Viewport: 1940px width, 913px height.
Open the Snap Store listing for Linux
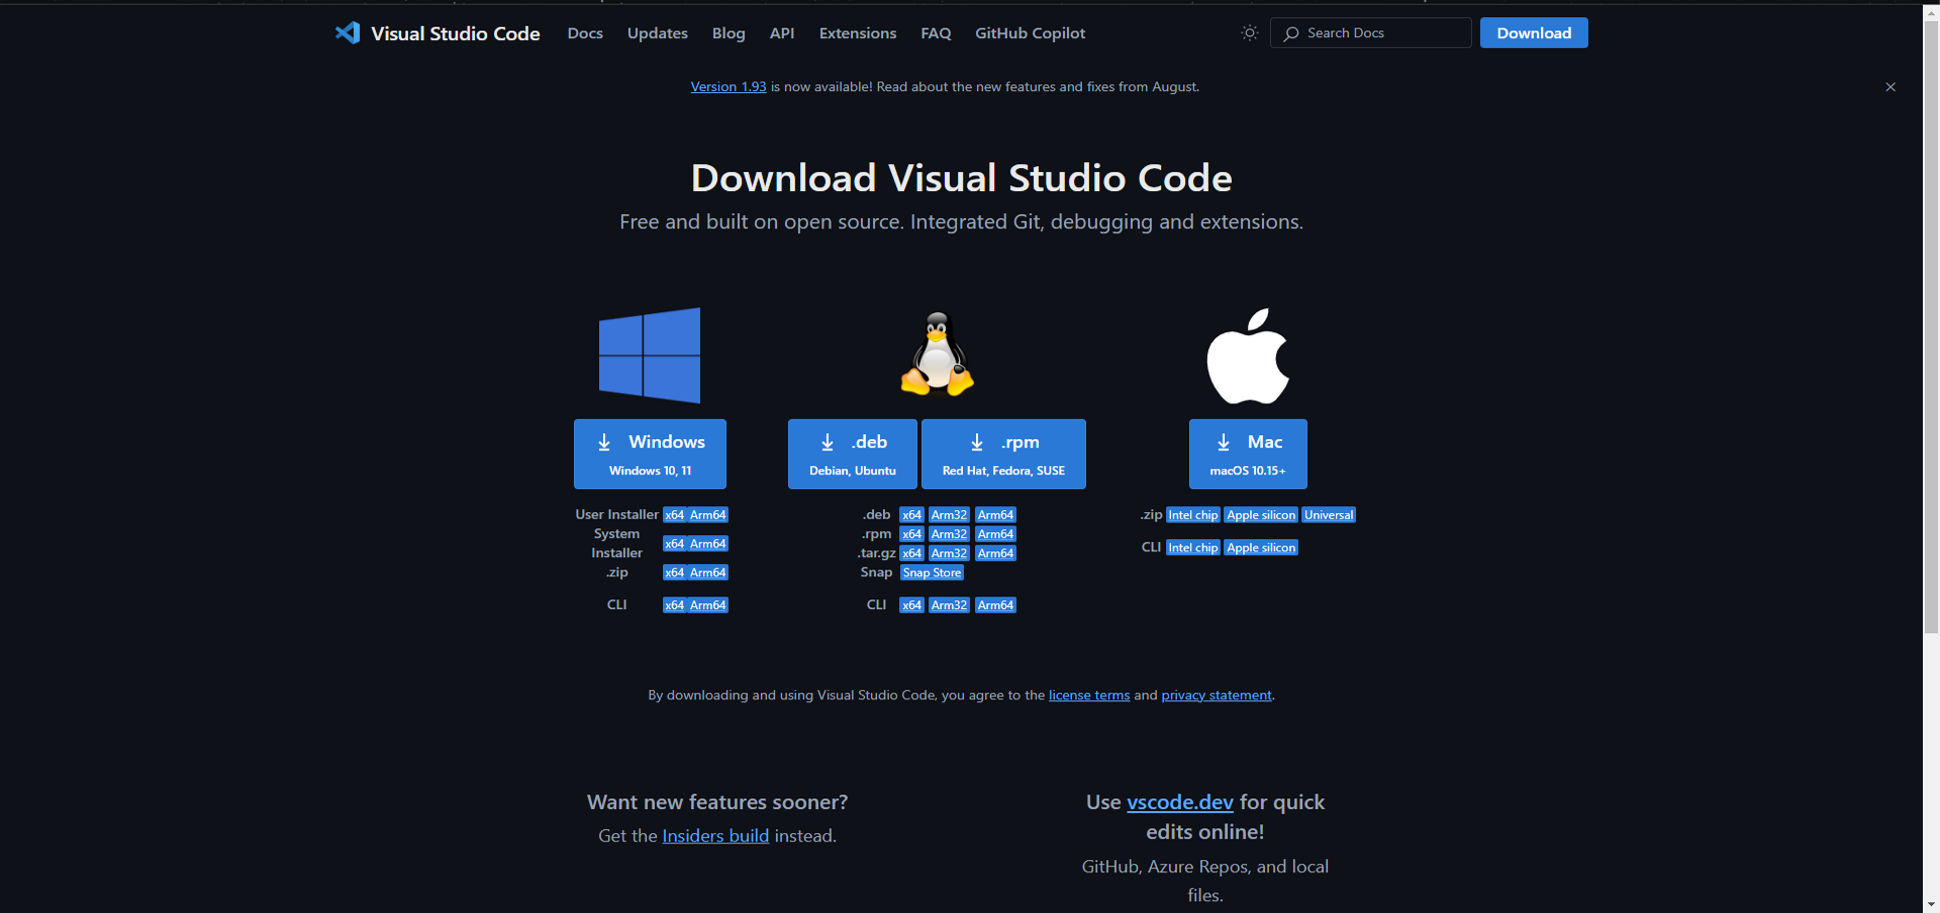931,572
